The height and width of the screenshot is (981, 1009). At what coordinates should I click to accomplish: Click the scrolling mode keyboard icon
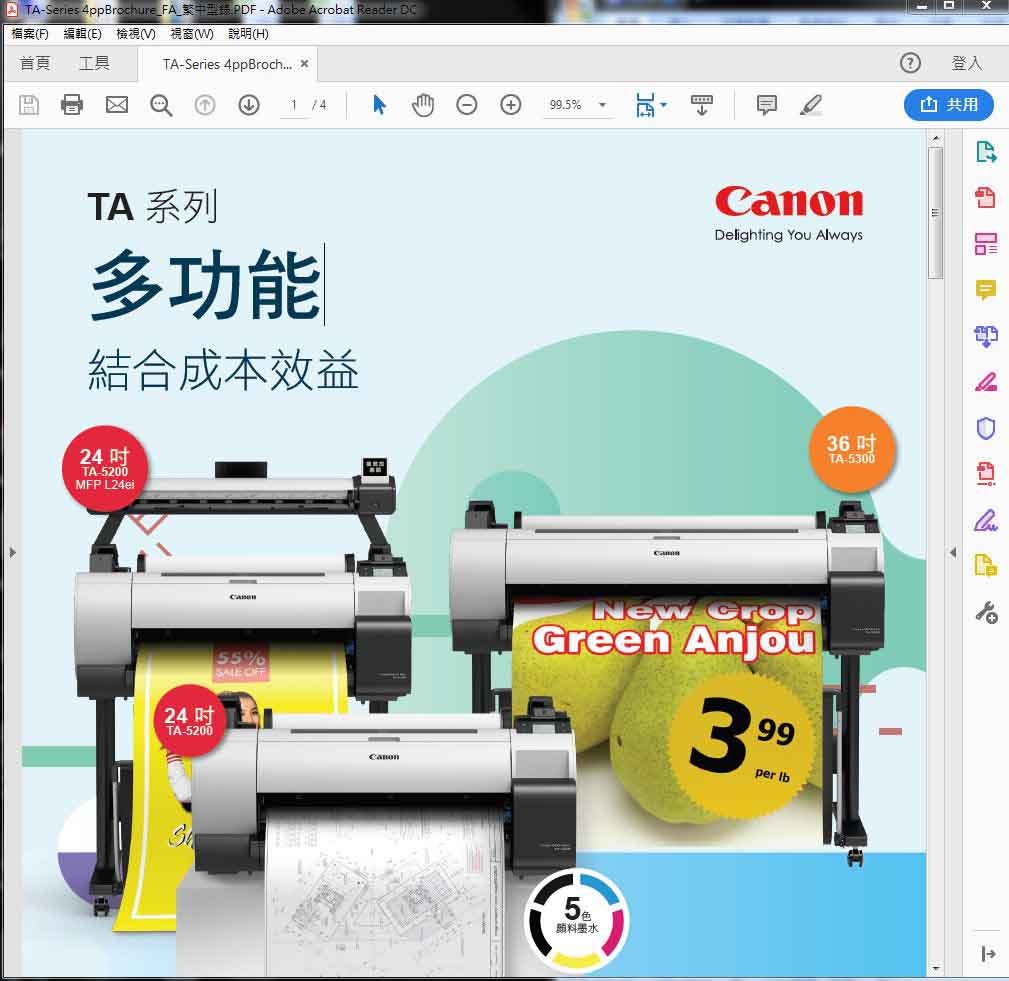(x=701, y=104)
